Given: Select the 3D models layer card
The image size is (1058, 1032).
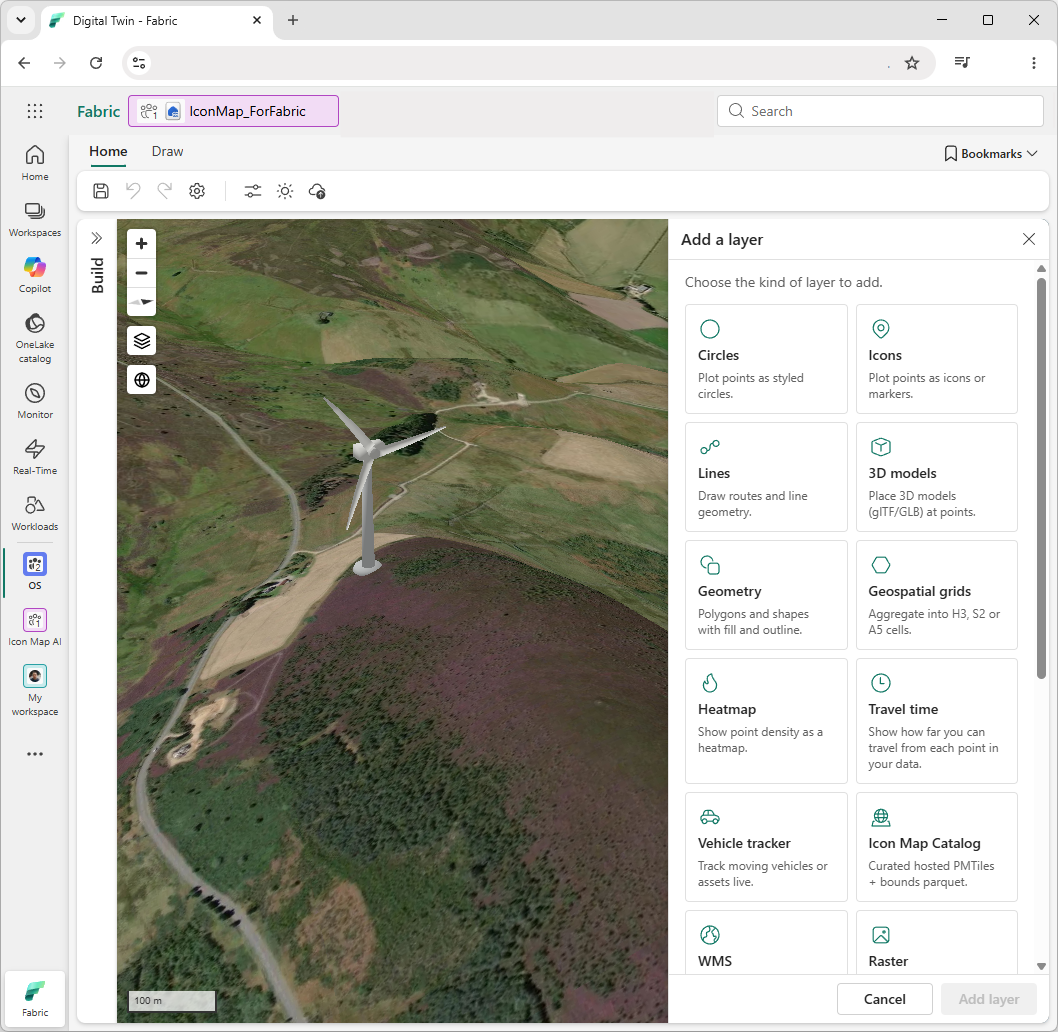Looking at the screenshot, I should (x=937, y=477).
